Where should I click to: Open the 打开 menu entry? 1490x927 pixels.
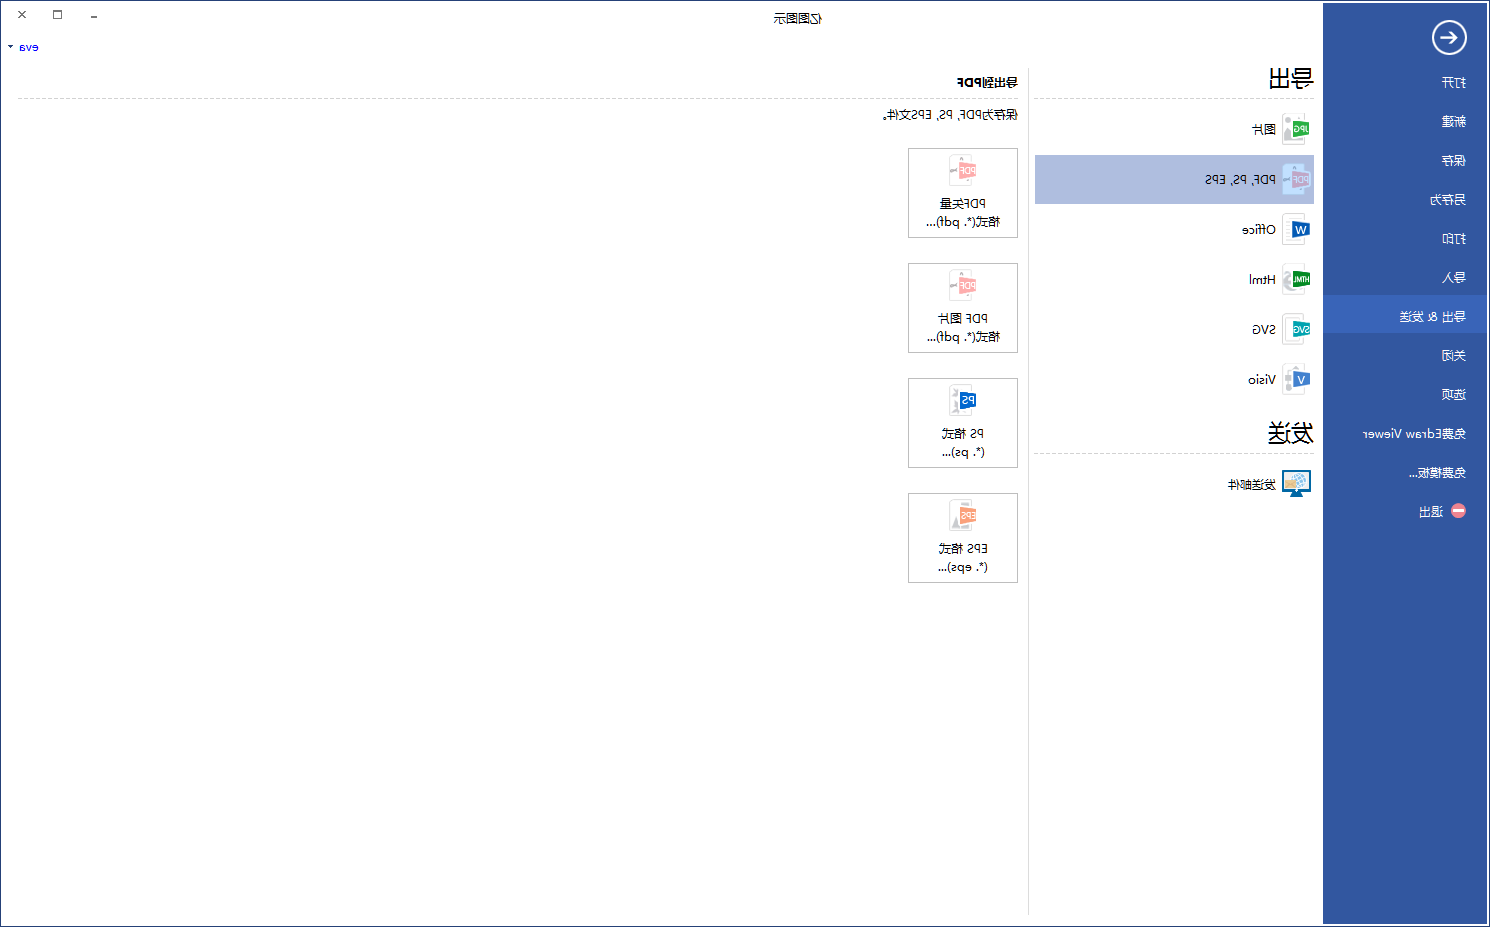(1454, 82)
